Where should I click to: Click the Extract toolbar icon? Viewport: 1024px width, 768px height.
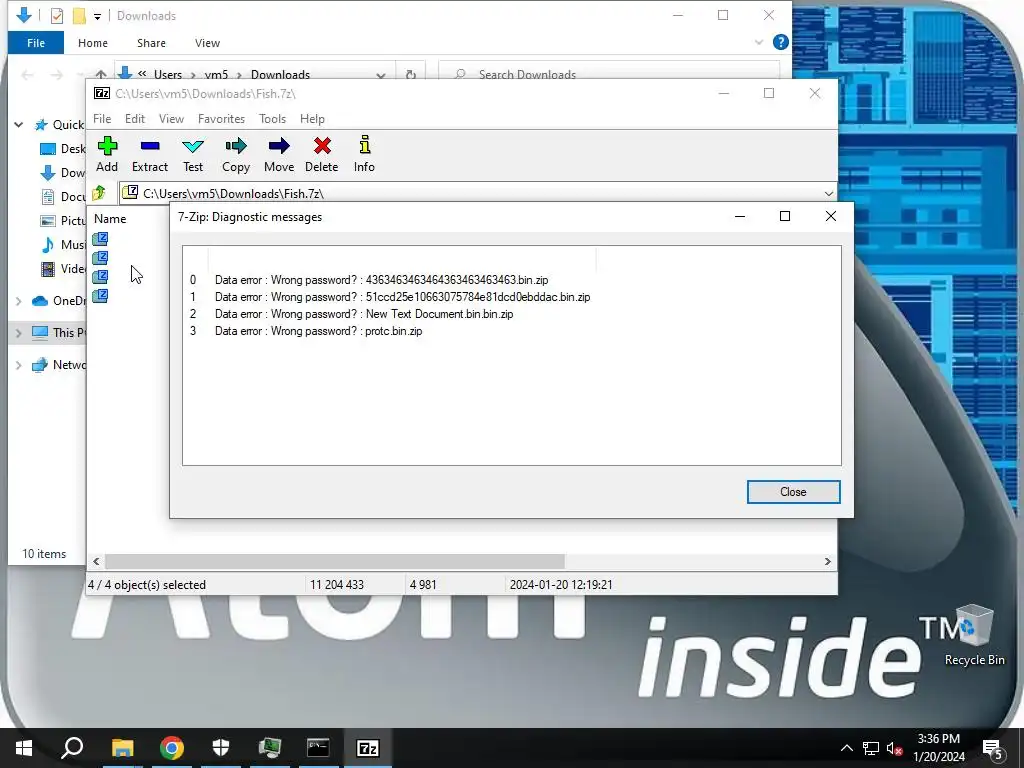[x=150, y=155]
